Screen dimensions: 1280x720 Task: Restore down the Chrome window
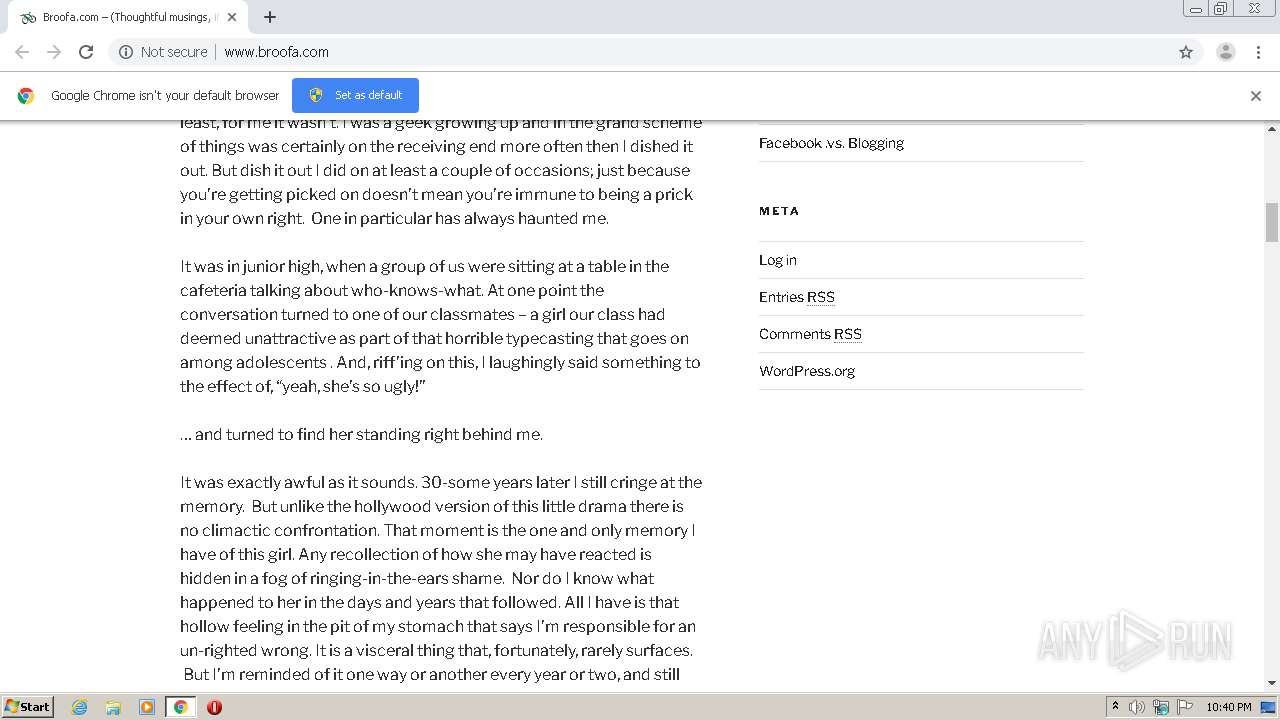(x=1221, y=9)
